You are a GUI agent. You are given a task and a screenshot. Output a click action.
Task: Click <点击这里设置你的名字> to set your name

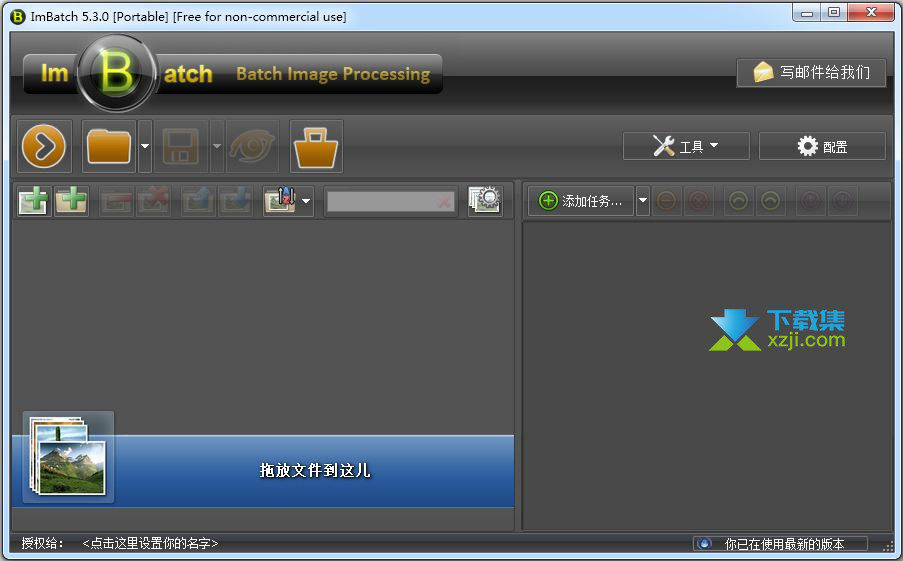150,543
